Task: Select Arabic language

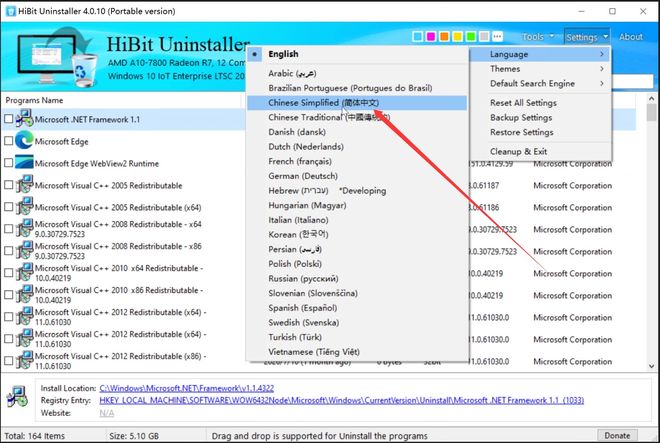Action: pyautogui.click(x=357, y=73)
